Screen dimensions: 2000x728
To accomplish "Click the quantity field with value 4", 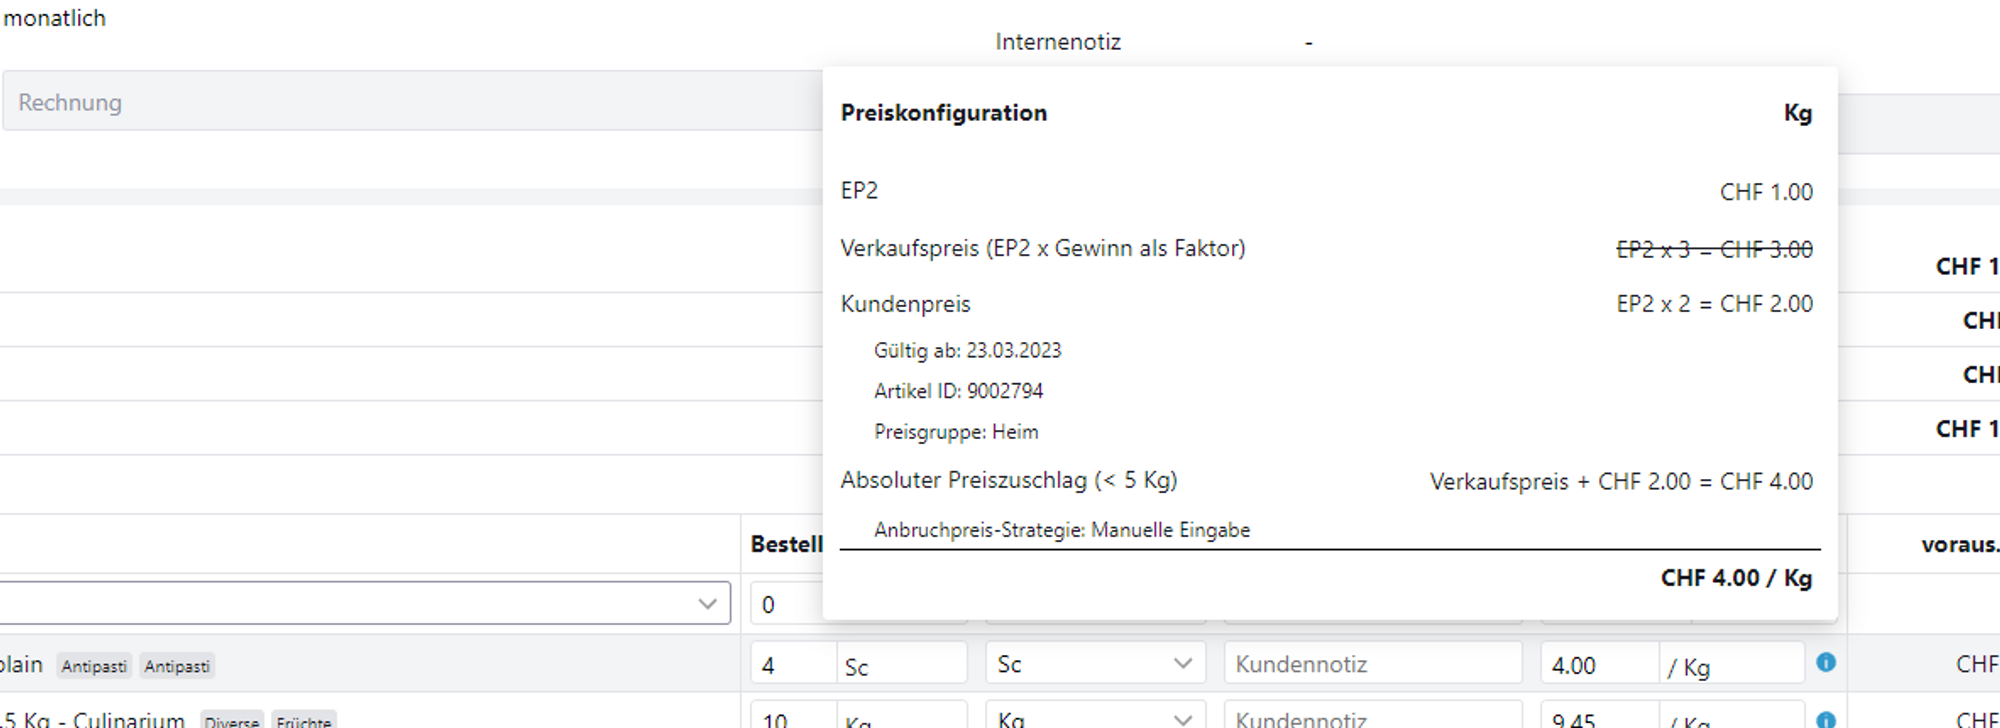I will tap(792, 665).
